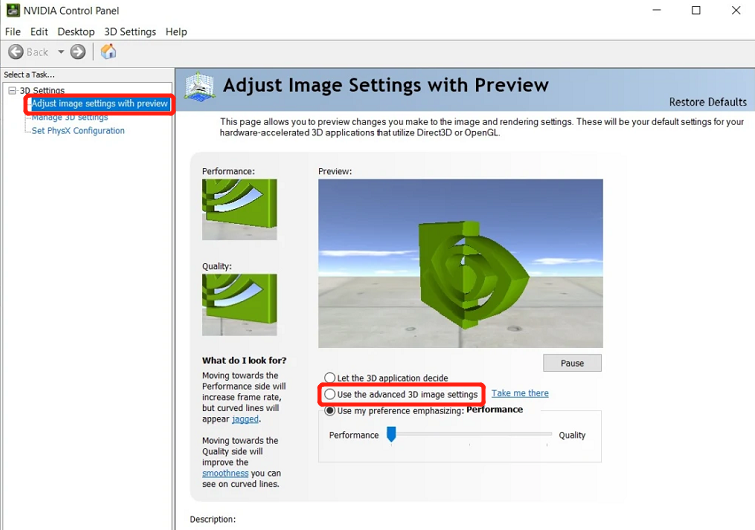755x530 pixels.
Task: Click the NVIDIA Control Panel title icon
Action: pyautogui.click(x=13, y=10)
